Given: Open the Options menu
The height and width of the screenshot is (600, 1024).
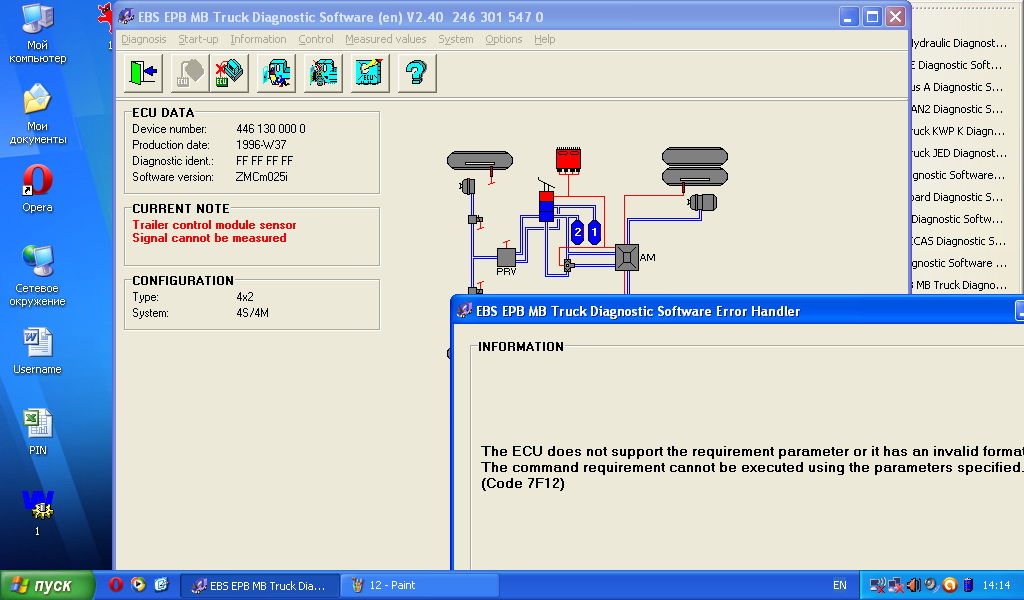Looking at the screenshot, I should point(504,39).
